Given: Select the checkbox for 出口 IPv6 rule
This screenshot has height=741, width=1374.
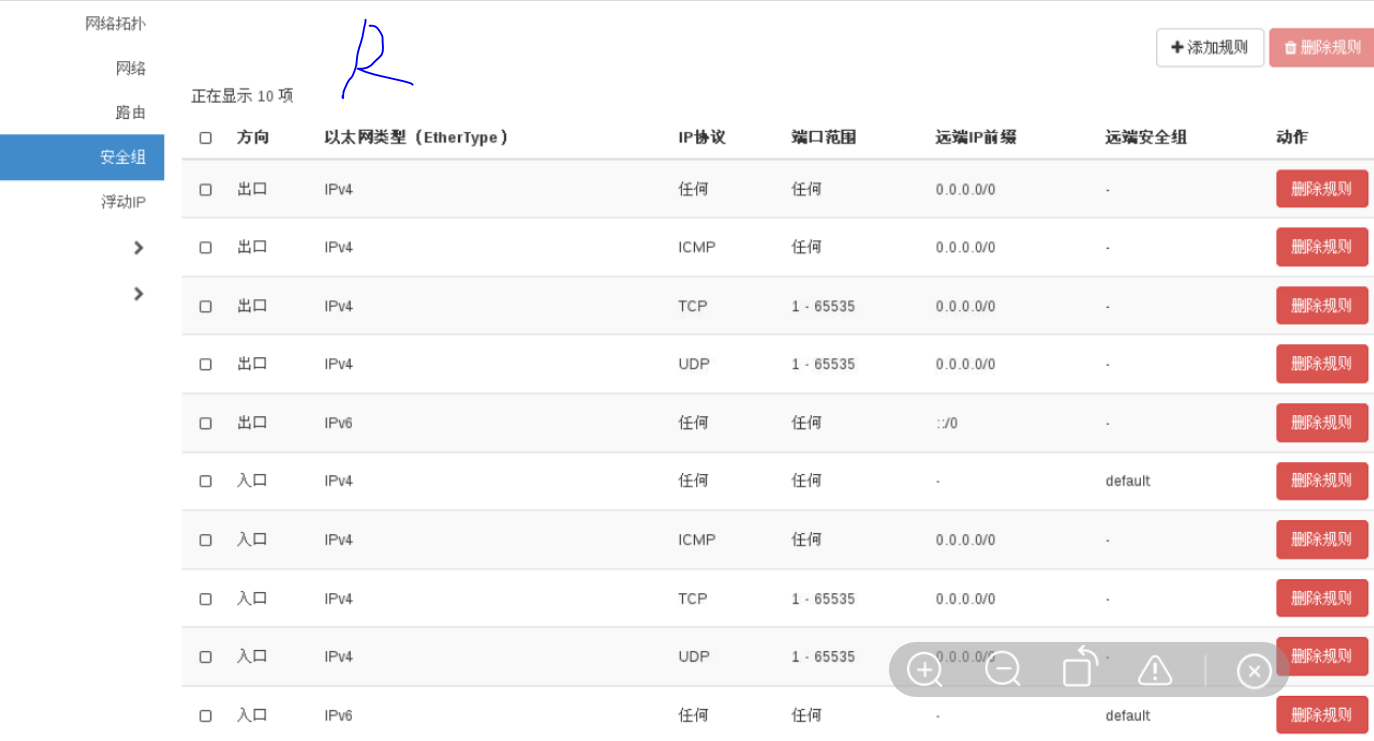Looking at the screenshot, I should tap(206, 423).
